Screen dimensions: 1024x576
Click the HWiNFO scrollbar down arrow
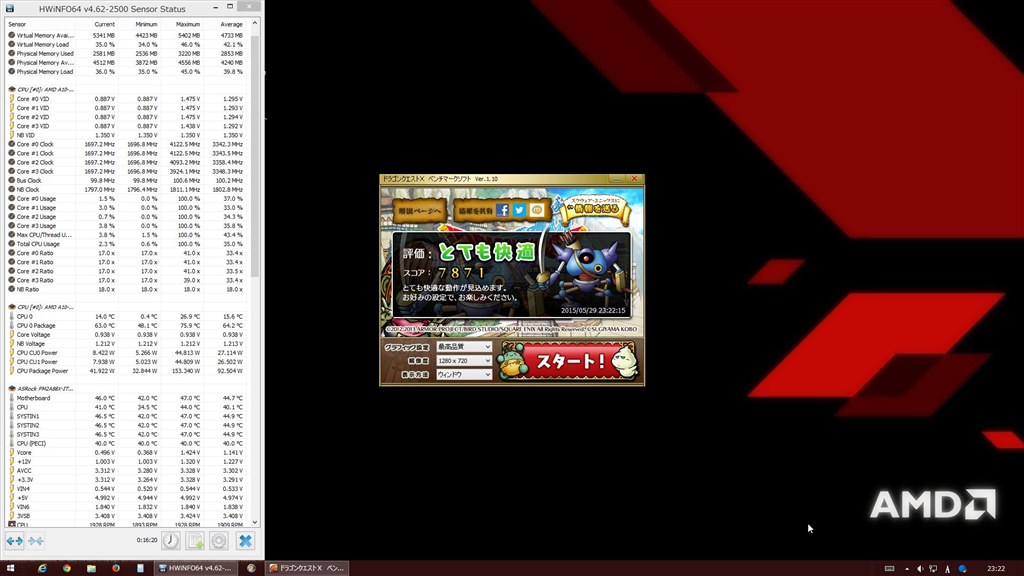click(x=255, y=522)
